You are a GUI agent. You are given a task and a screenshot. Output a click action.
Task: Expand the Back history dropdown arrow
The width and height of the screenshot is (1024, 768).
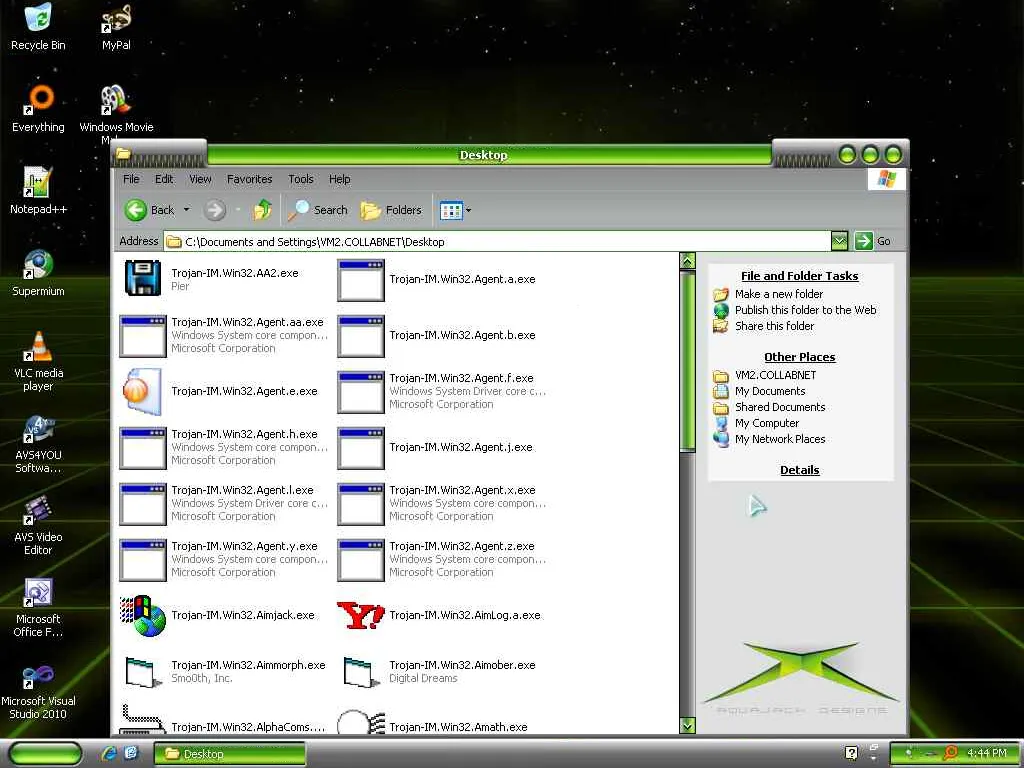click(x=186, y=210)
